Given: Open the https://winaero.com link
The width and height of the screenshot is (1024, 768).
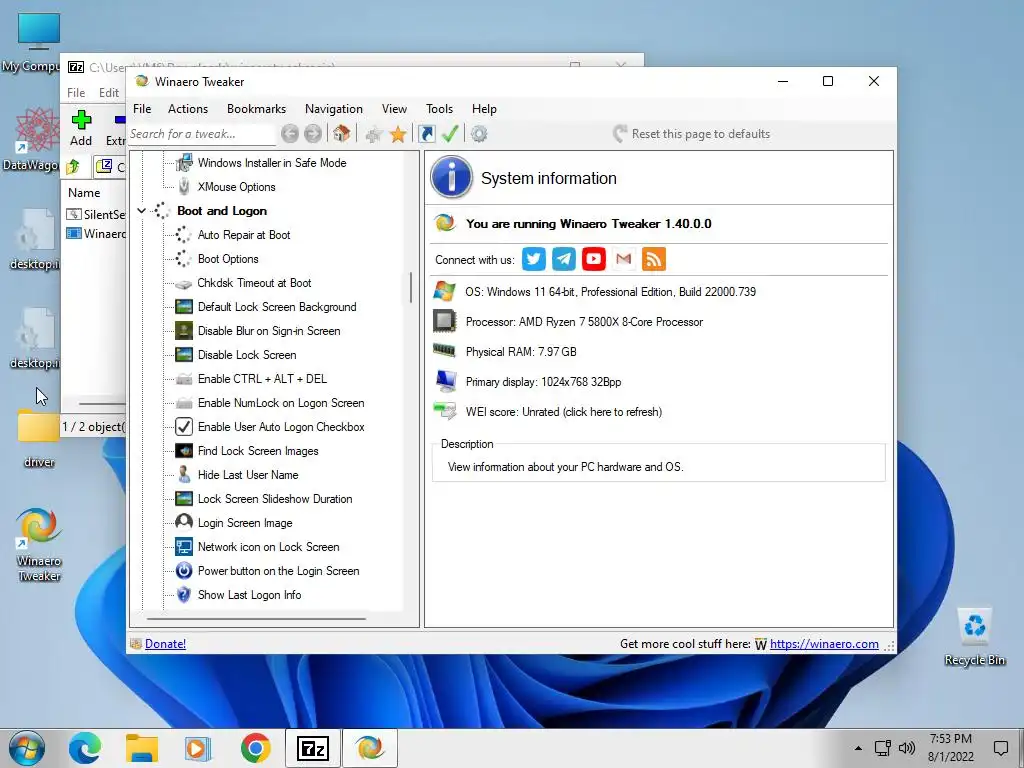Looking at the screenshot, I should point(824,644).
